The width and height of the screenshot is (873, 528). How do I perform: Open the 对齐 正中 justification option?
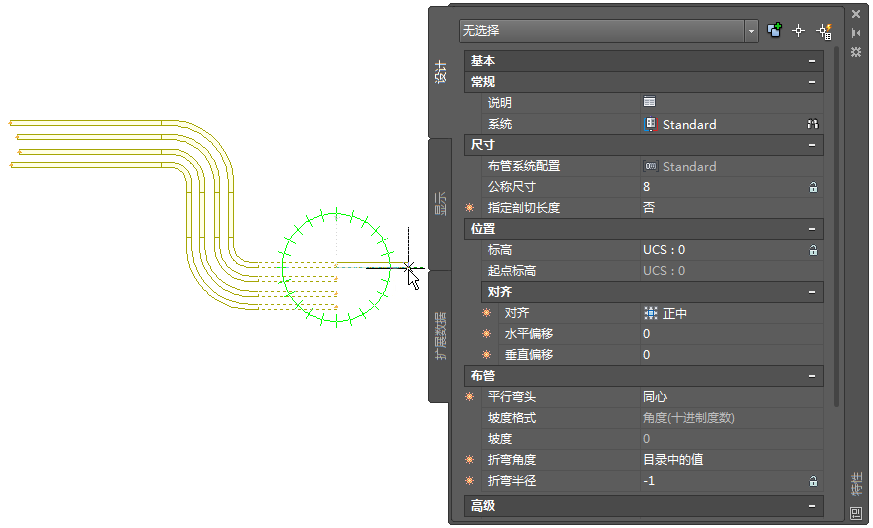[732, 313]
